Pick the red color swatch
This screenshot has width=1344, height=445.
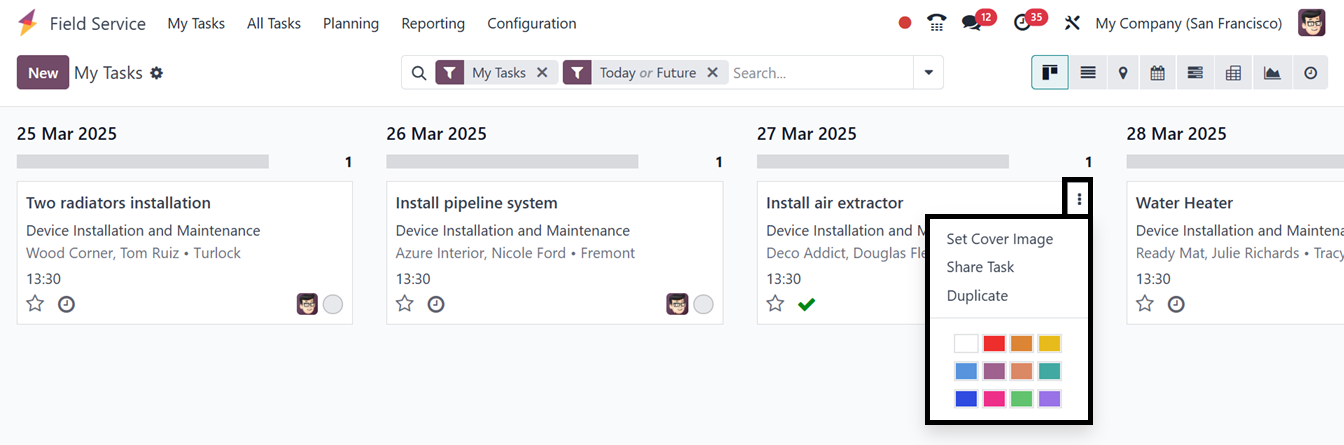coord(993,344)
